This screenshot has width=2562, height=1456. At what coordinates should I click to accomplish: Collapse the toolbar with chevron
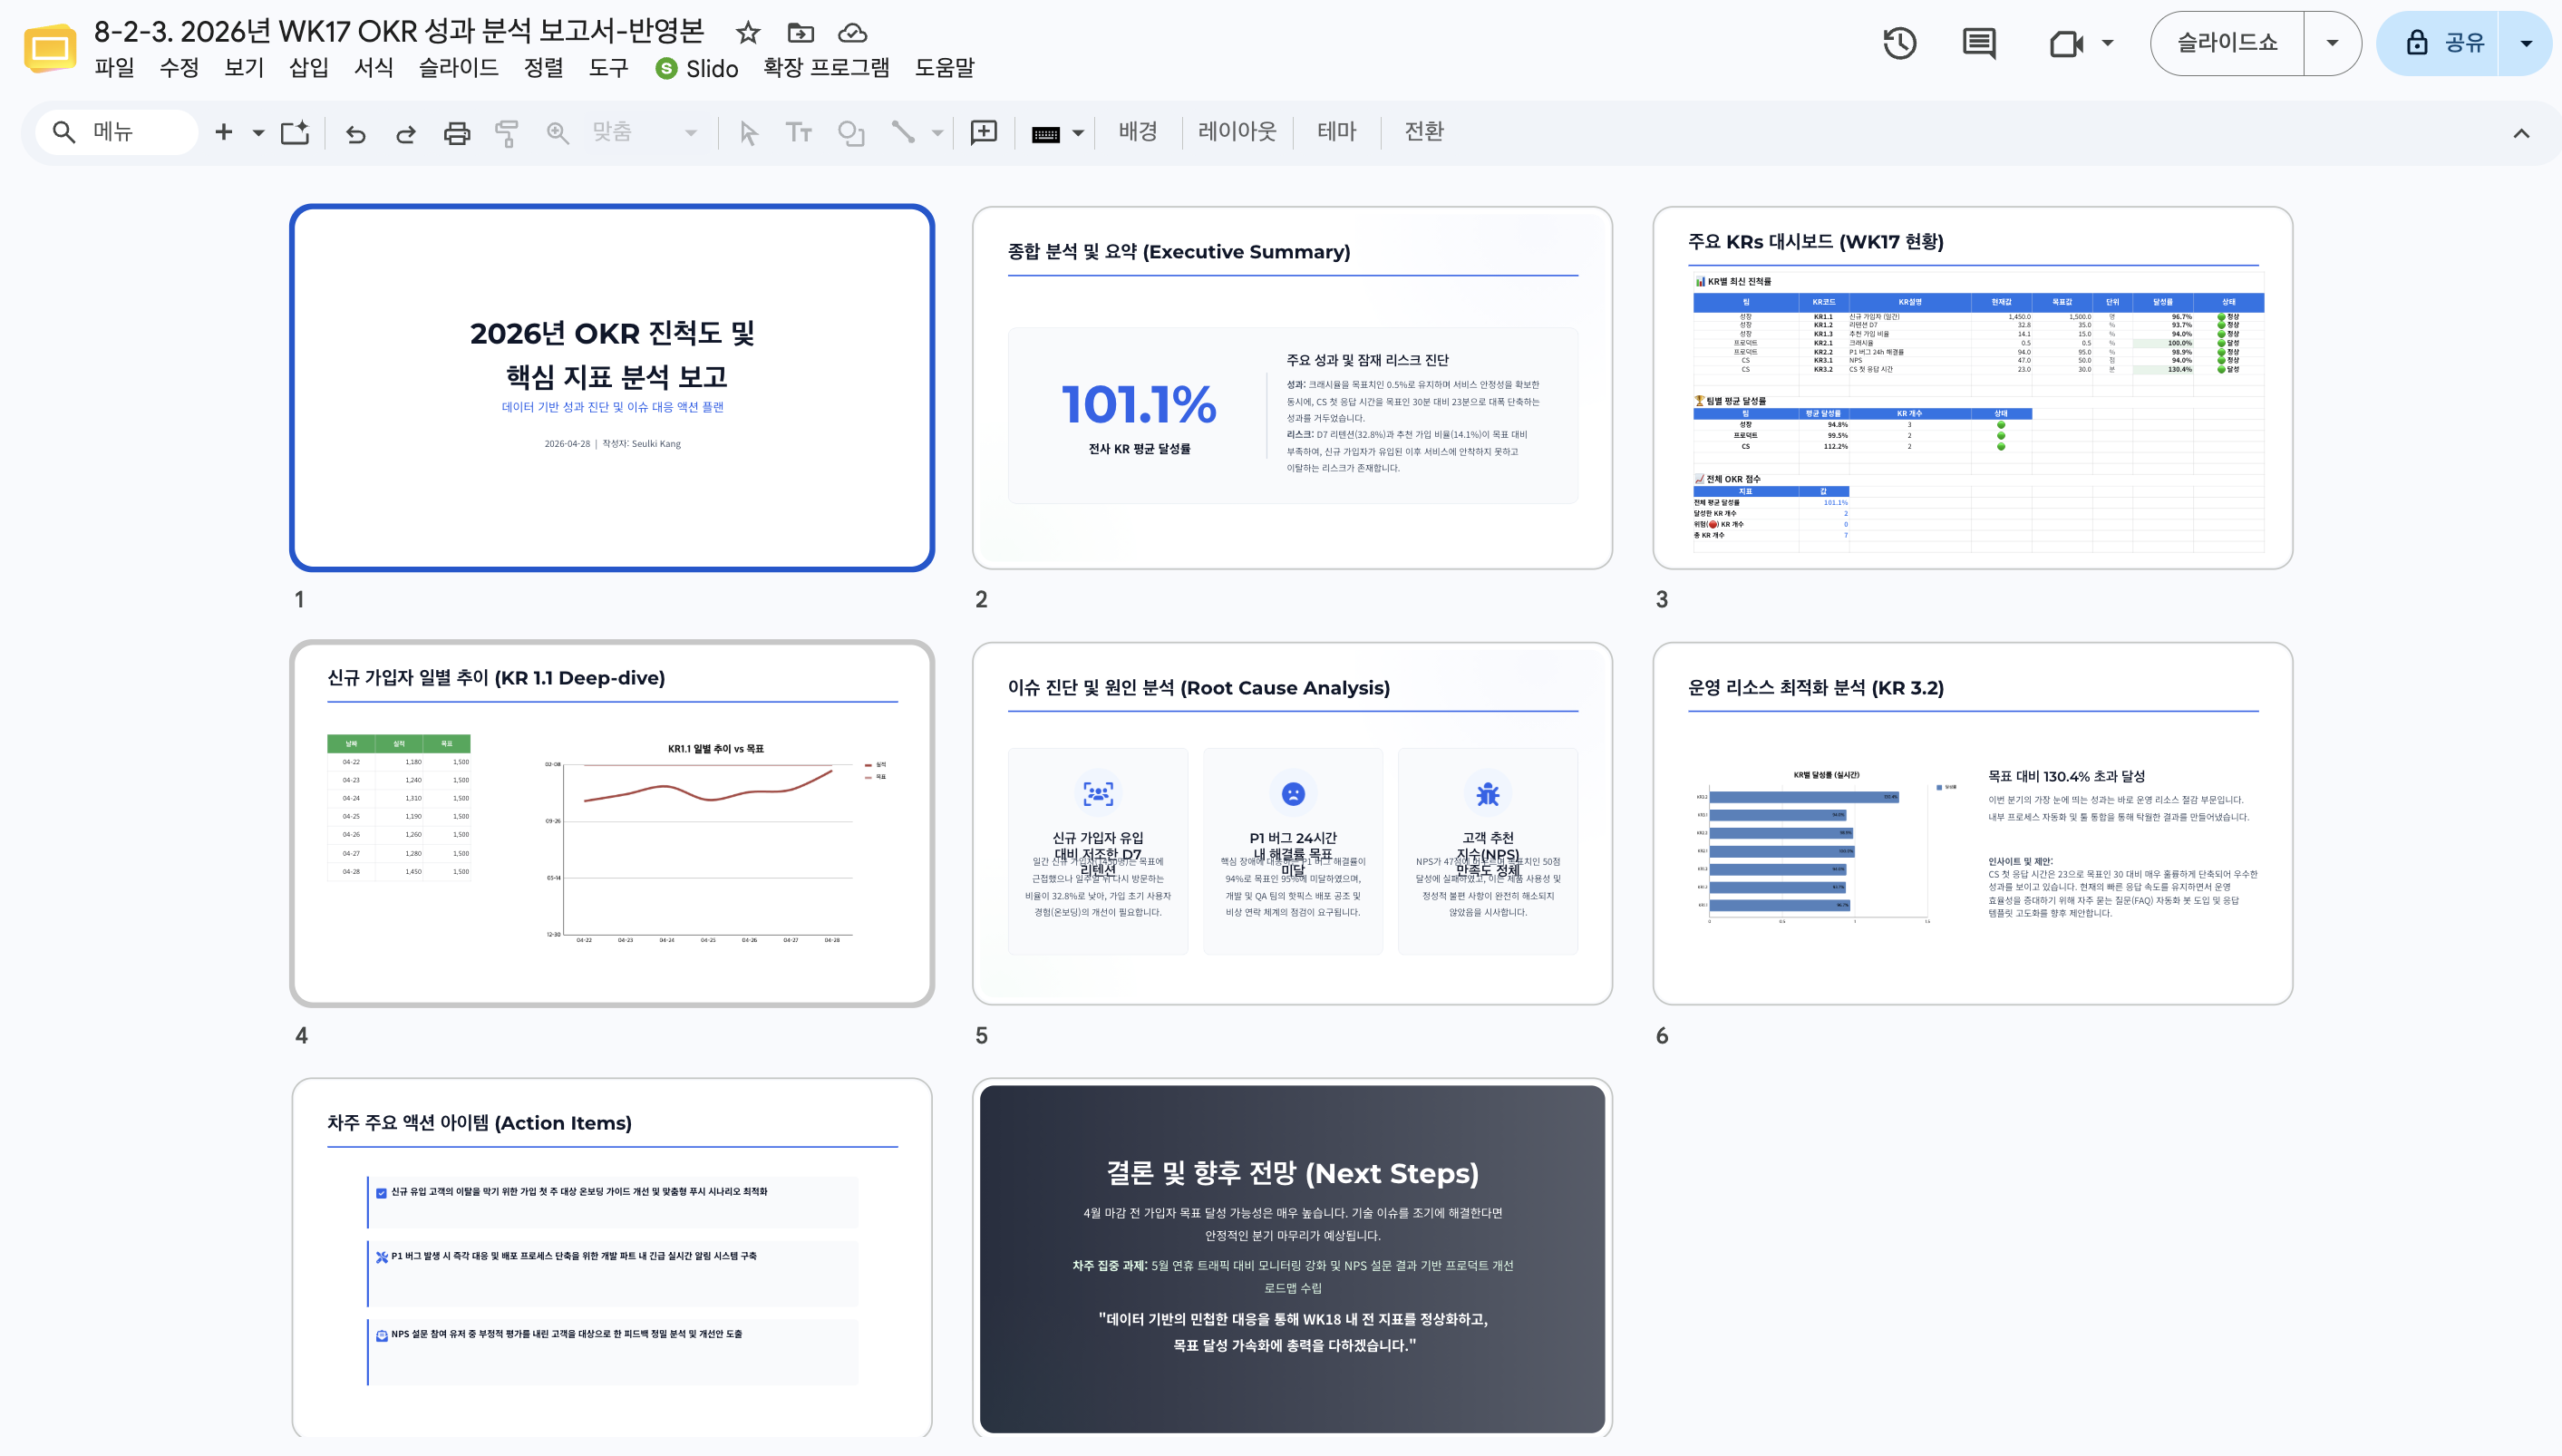coord(2521,133)
